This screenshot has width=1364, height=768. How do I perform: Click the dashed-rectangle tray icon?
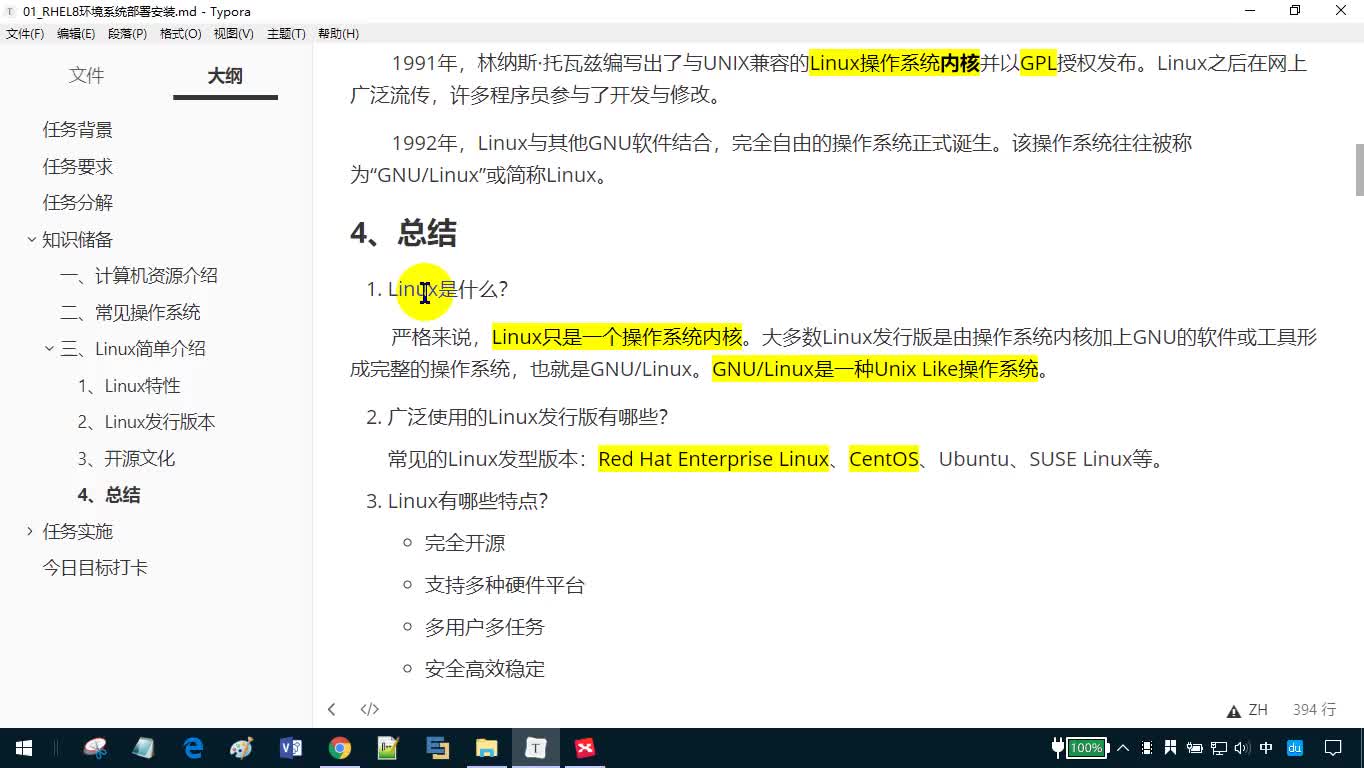point(1146,748)
